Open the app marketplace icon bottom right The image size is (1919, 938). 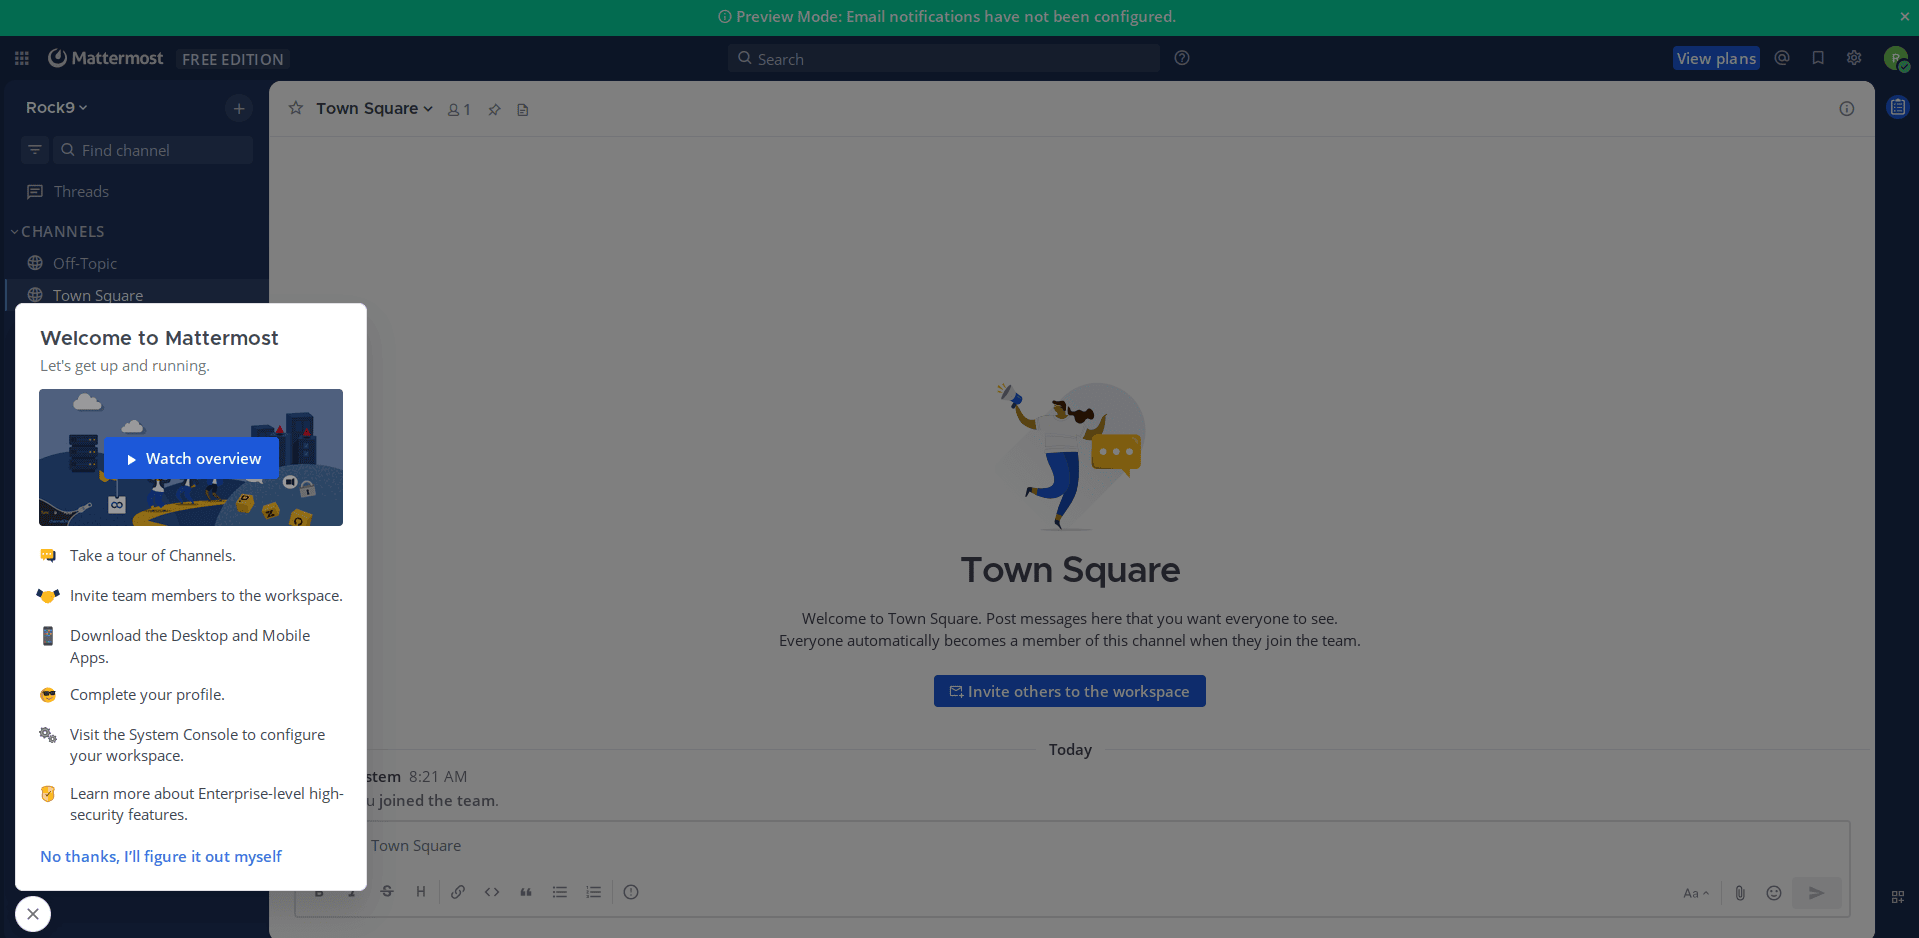click(1898, 897)
